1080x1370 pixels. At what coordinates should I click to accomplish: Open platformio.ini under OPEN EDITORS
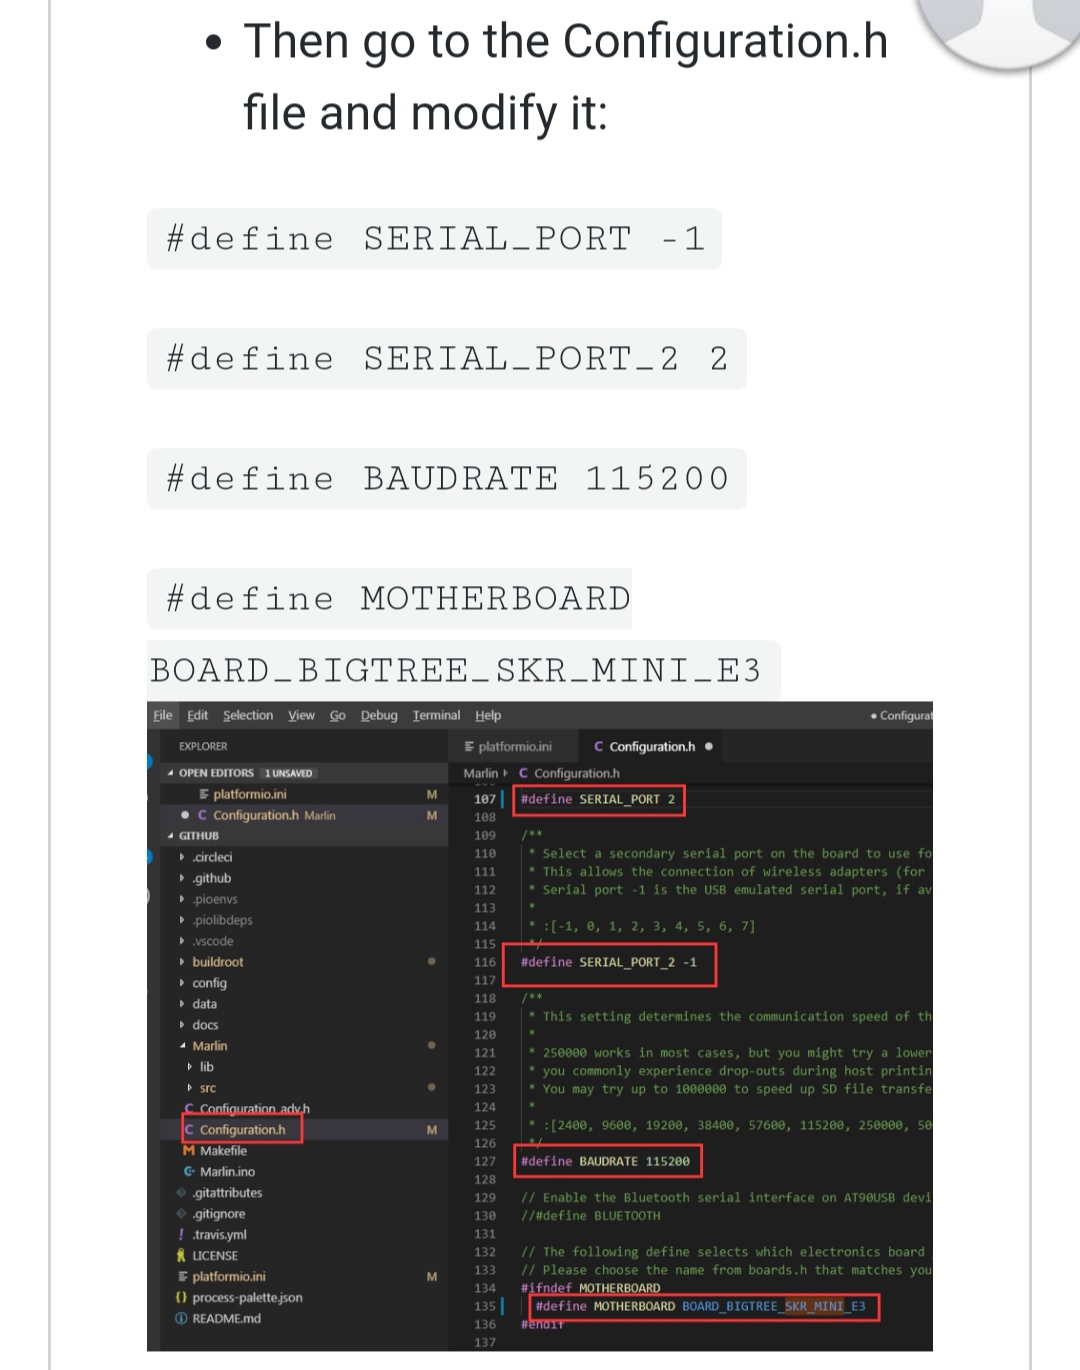point(249,795)
